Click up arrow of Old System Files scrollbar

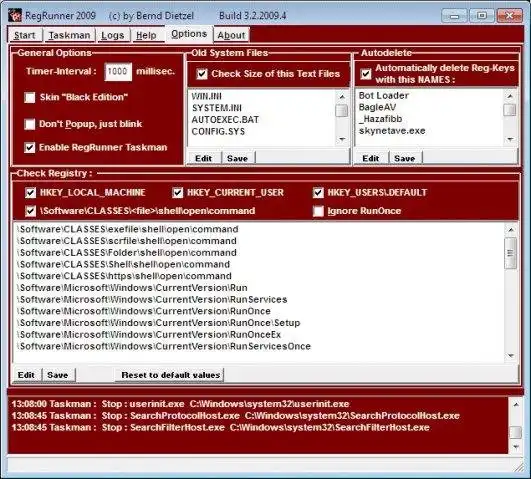click(342, 97)
